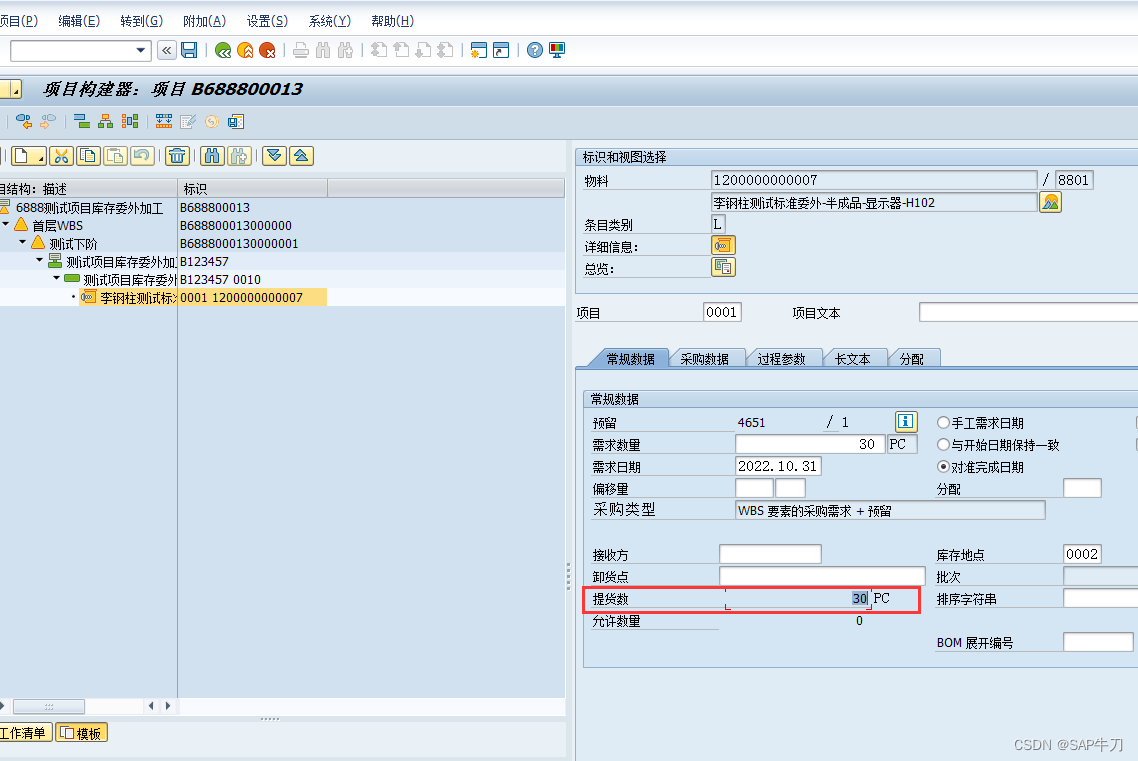Click the 详细信息 detail icon button
This screenshot has height=761, width=1138.
723,246
